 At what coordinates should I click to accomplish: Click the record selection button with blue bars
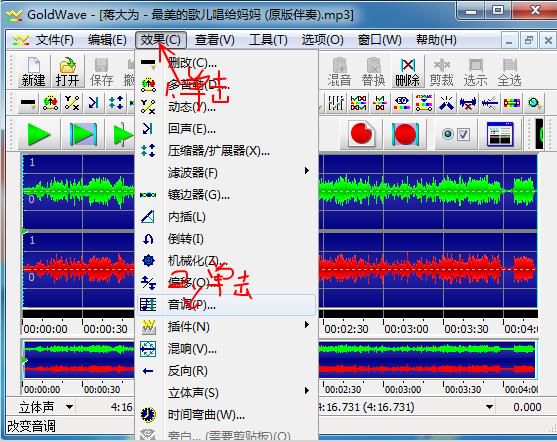pyautogui.click(x=405, y=134)
